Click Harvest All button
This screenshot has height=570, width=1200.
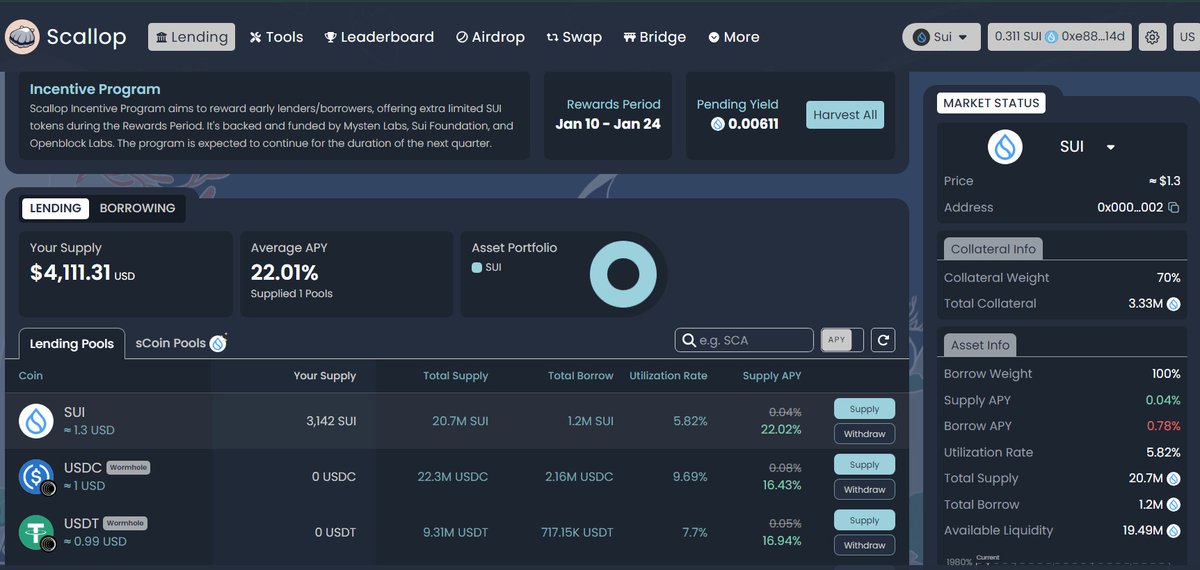[x=845, y=115]
